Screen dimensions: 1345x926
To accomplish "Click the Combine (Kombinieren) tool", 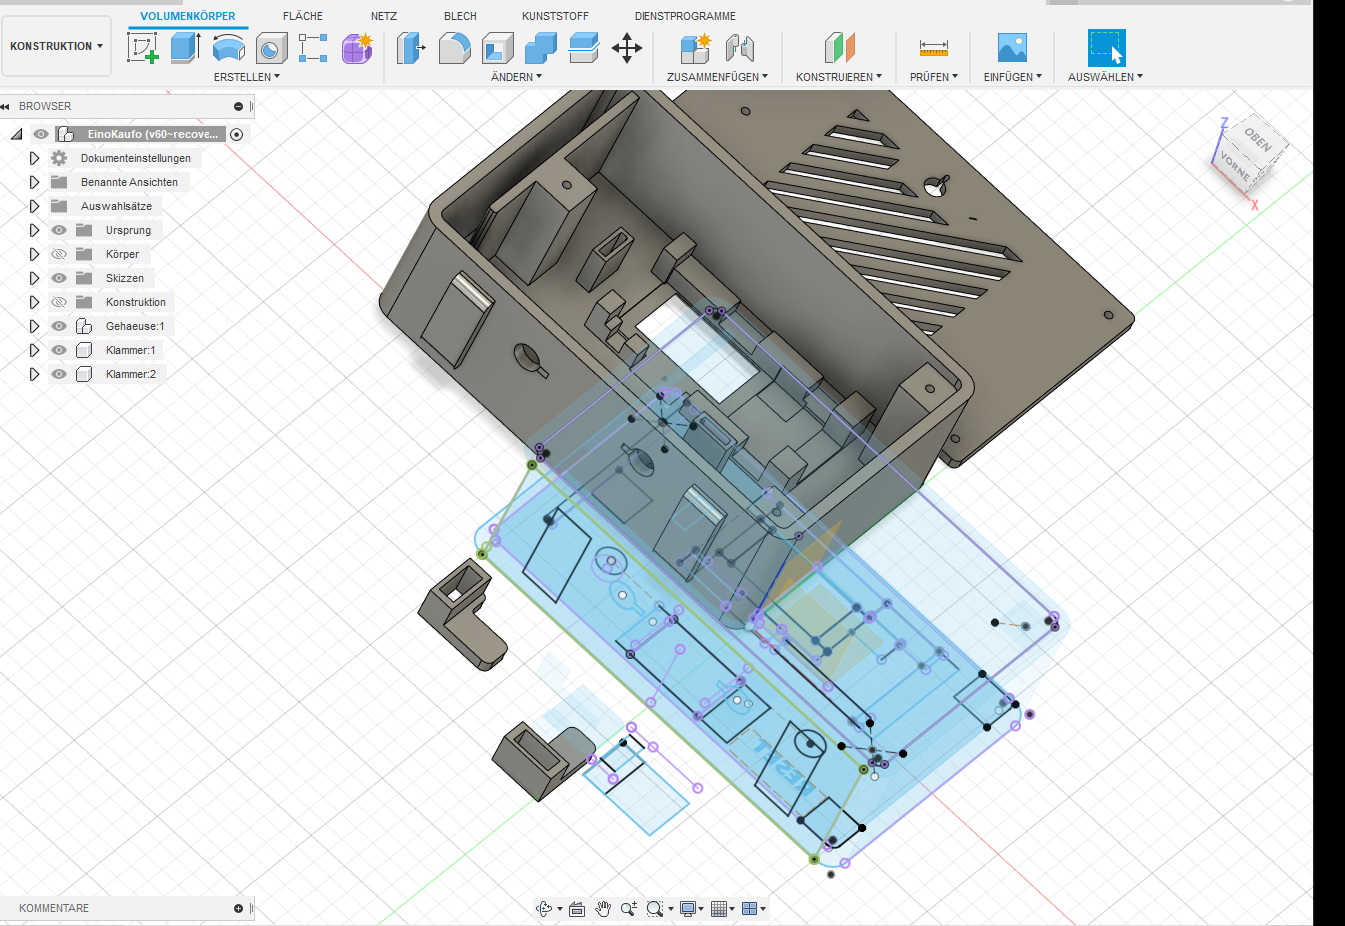I will tap(540, 47).
